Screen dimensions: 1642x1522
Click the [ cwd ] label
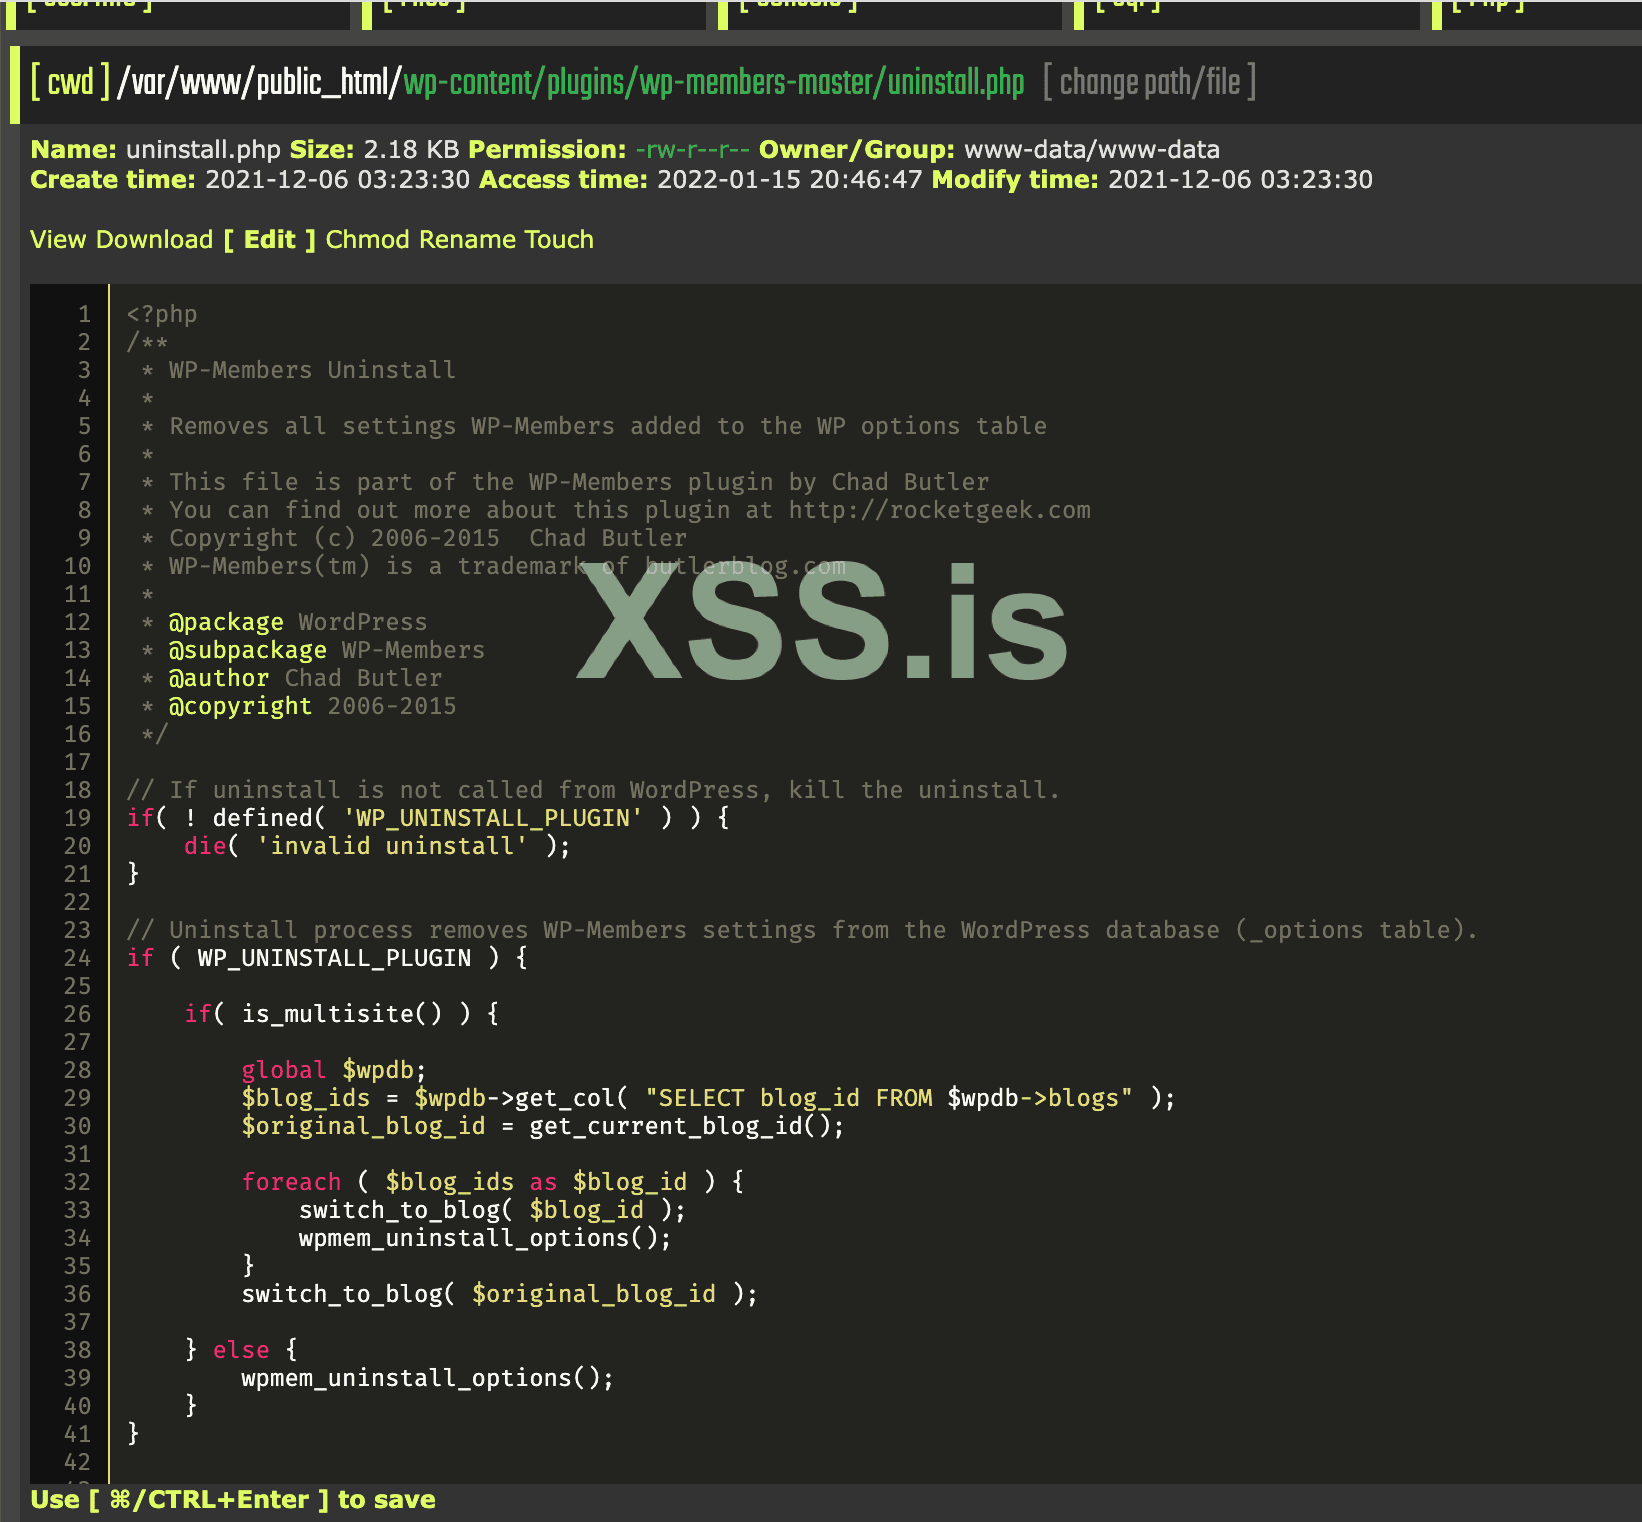coord(69,82)
